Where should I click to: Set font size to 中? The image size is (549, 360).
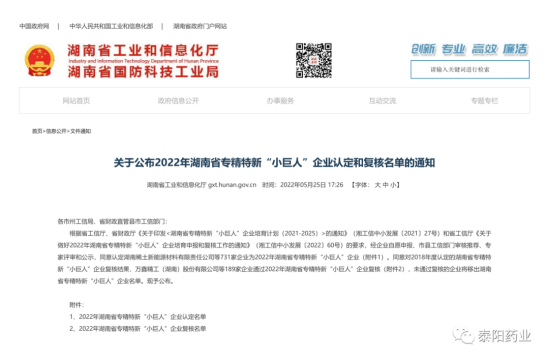tap(385, 185)
